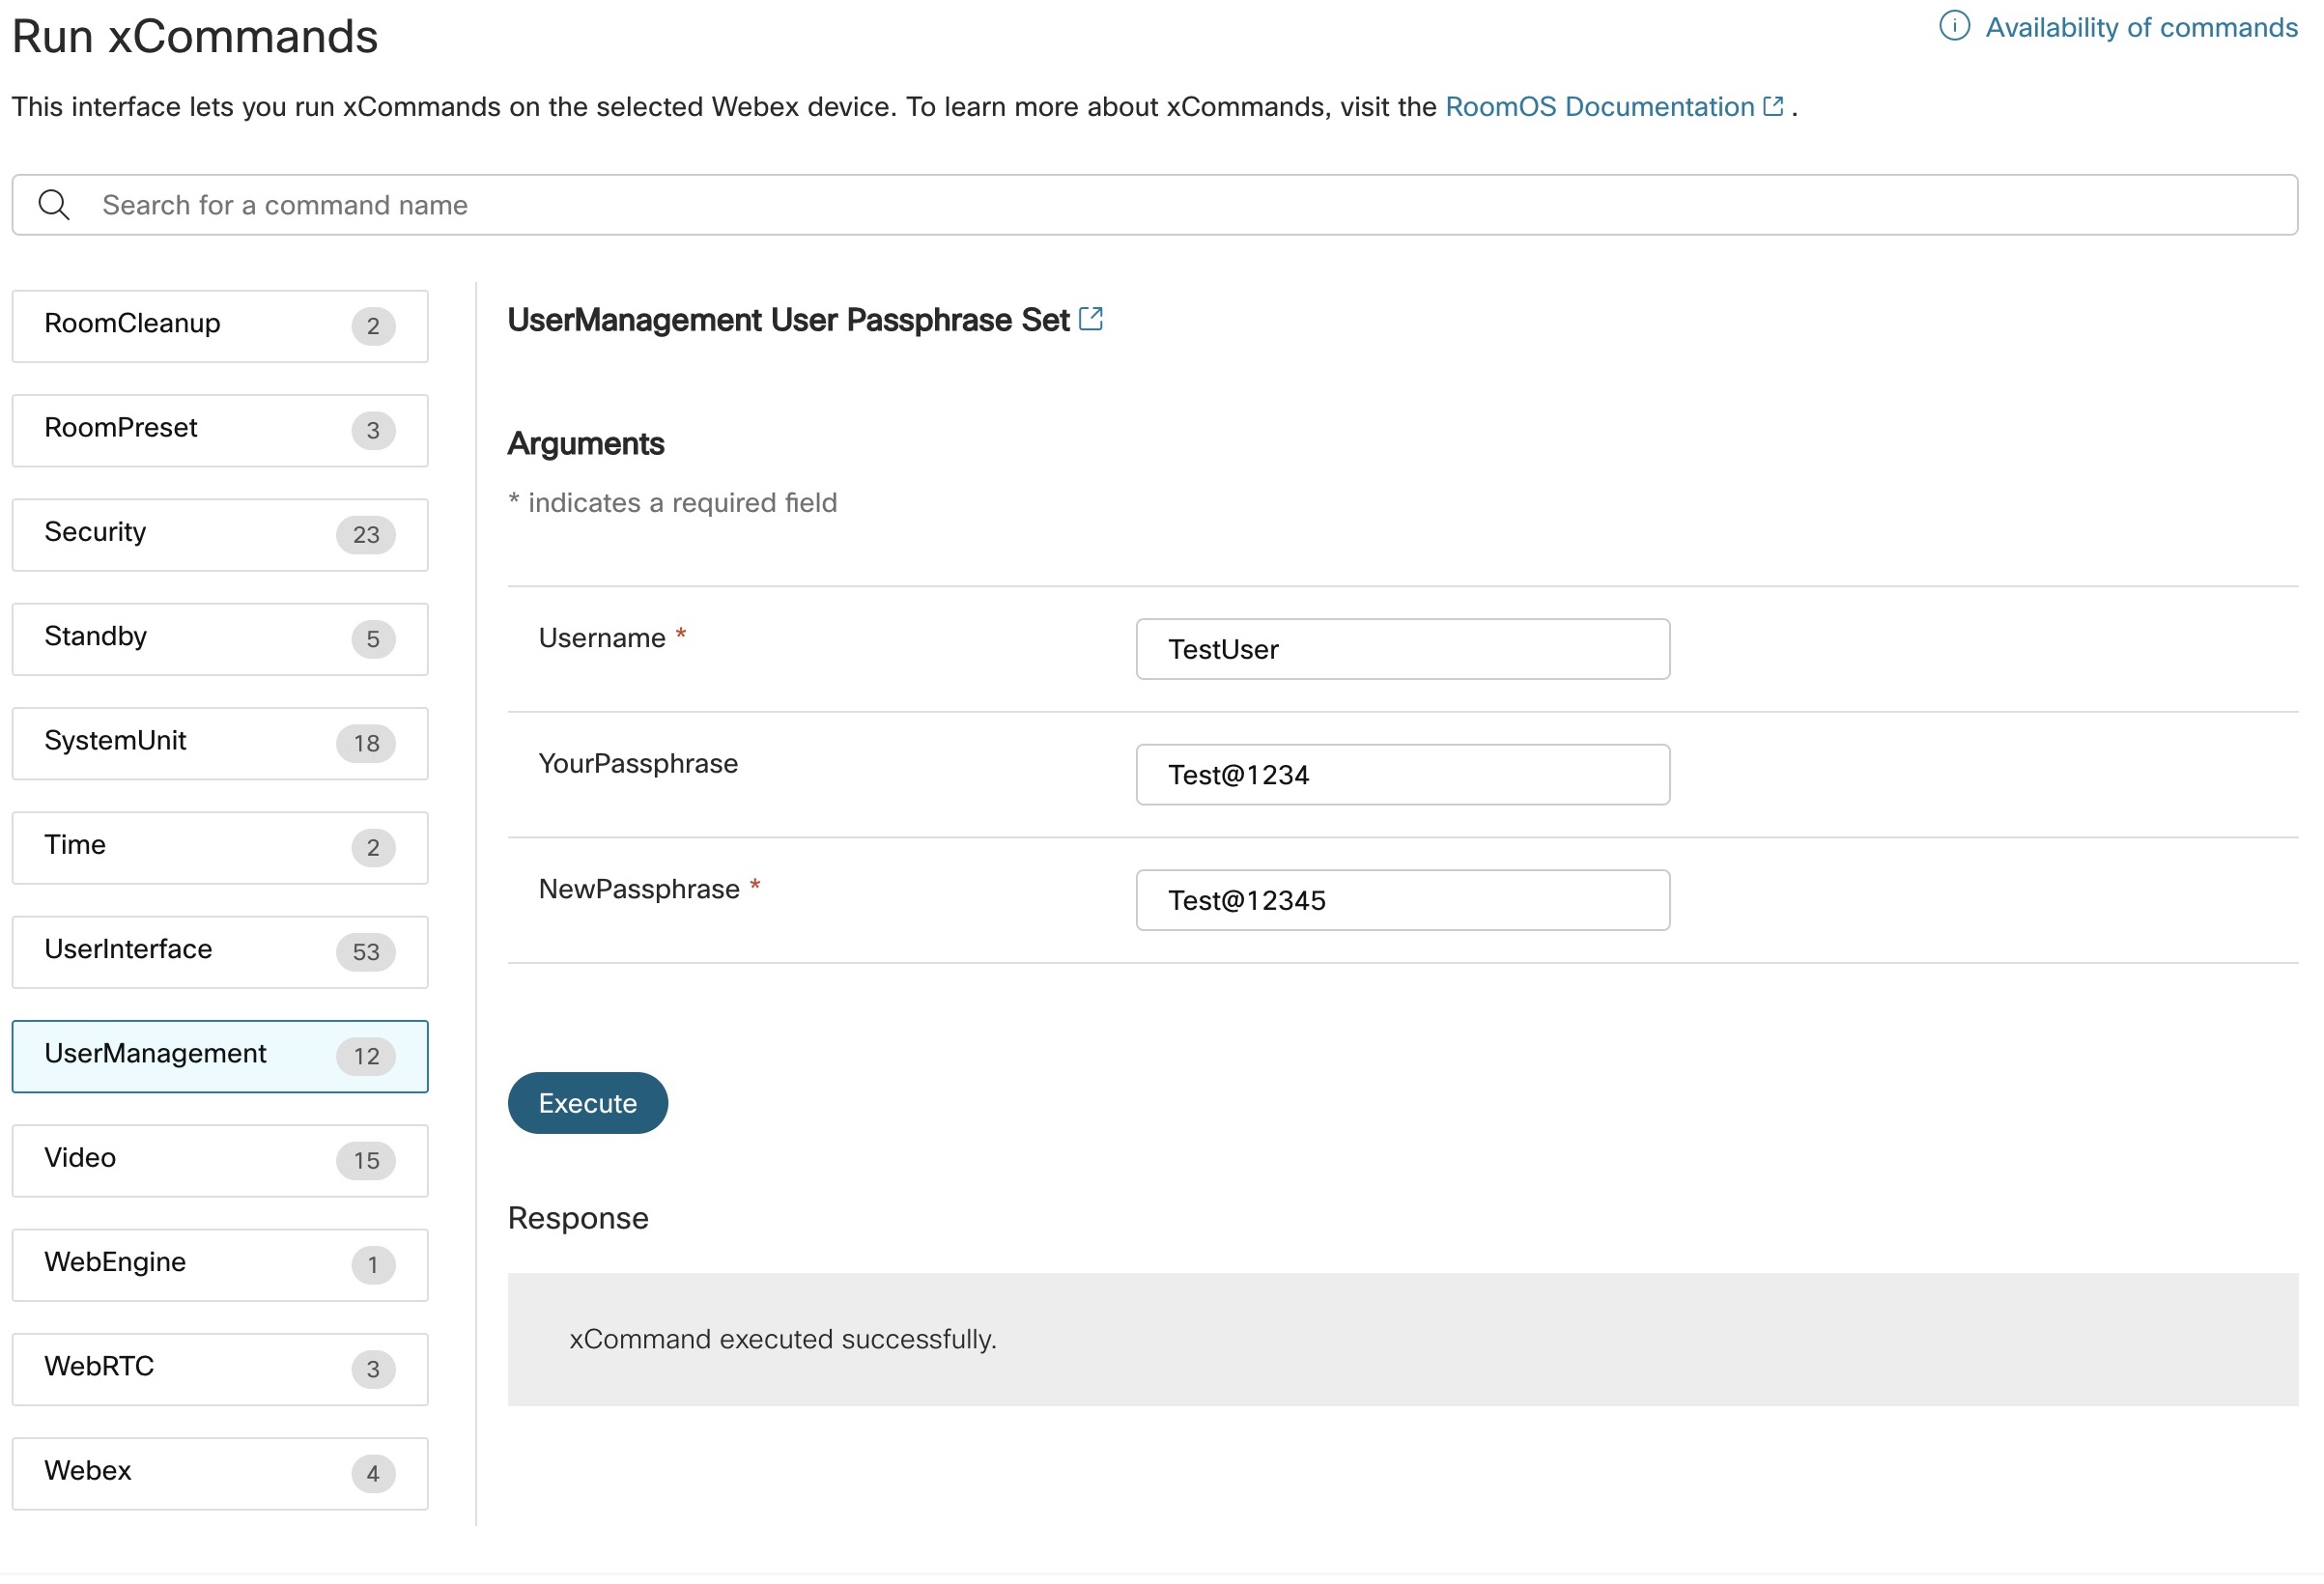Screen dimensions: 2324x1584
Task: Choose the SystemUnit command category
Action: pos(220,743)
